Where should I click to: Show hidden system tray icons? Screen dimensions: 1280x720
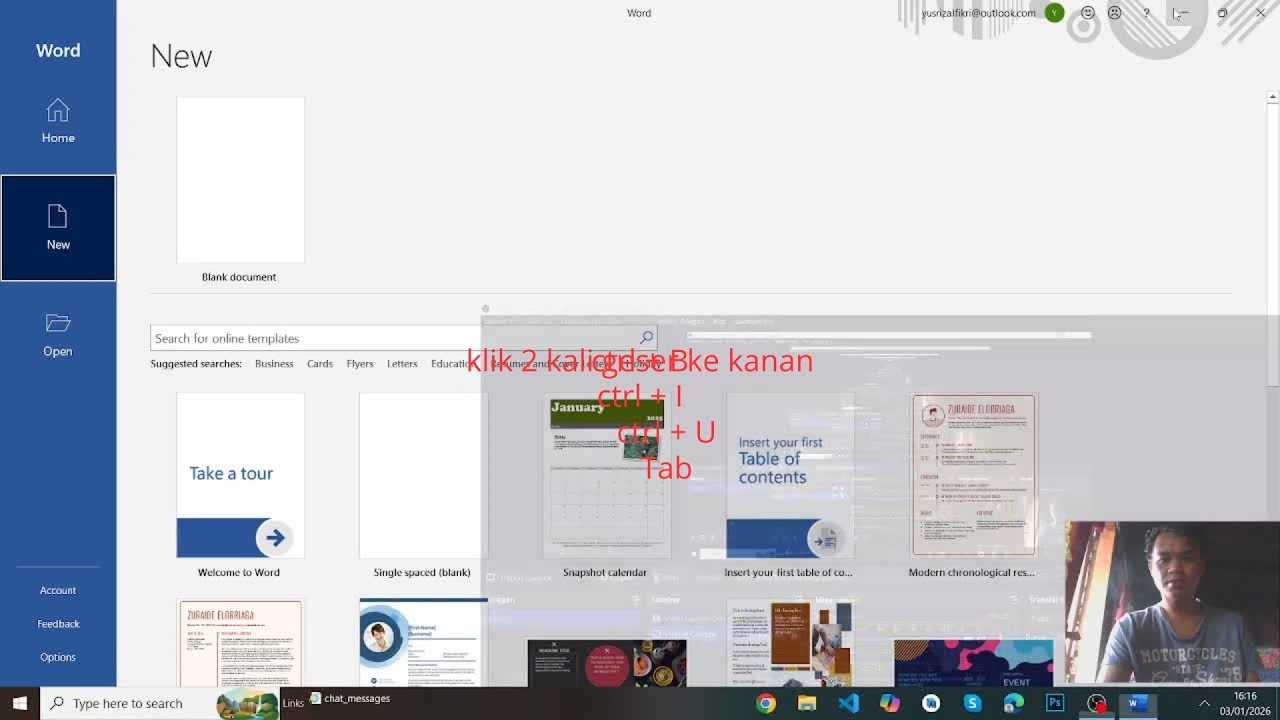pyautogui.click(x=1204, y=704)
